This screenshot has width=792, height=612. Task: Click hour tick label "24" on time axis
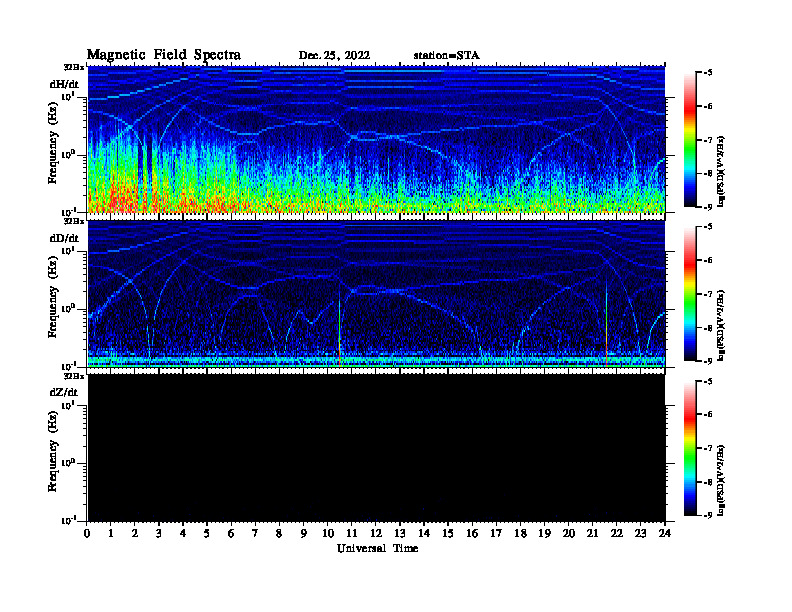coord(665,534)
